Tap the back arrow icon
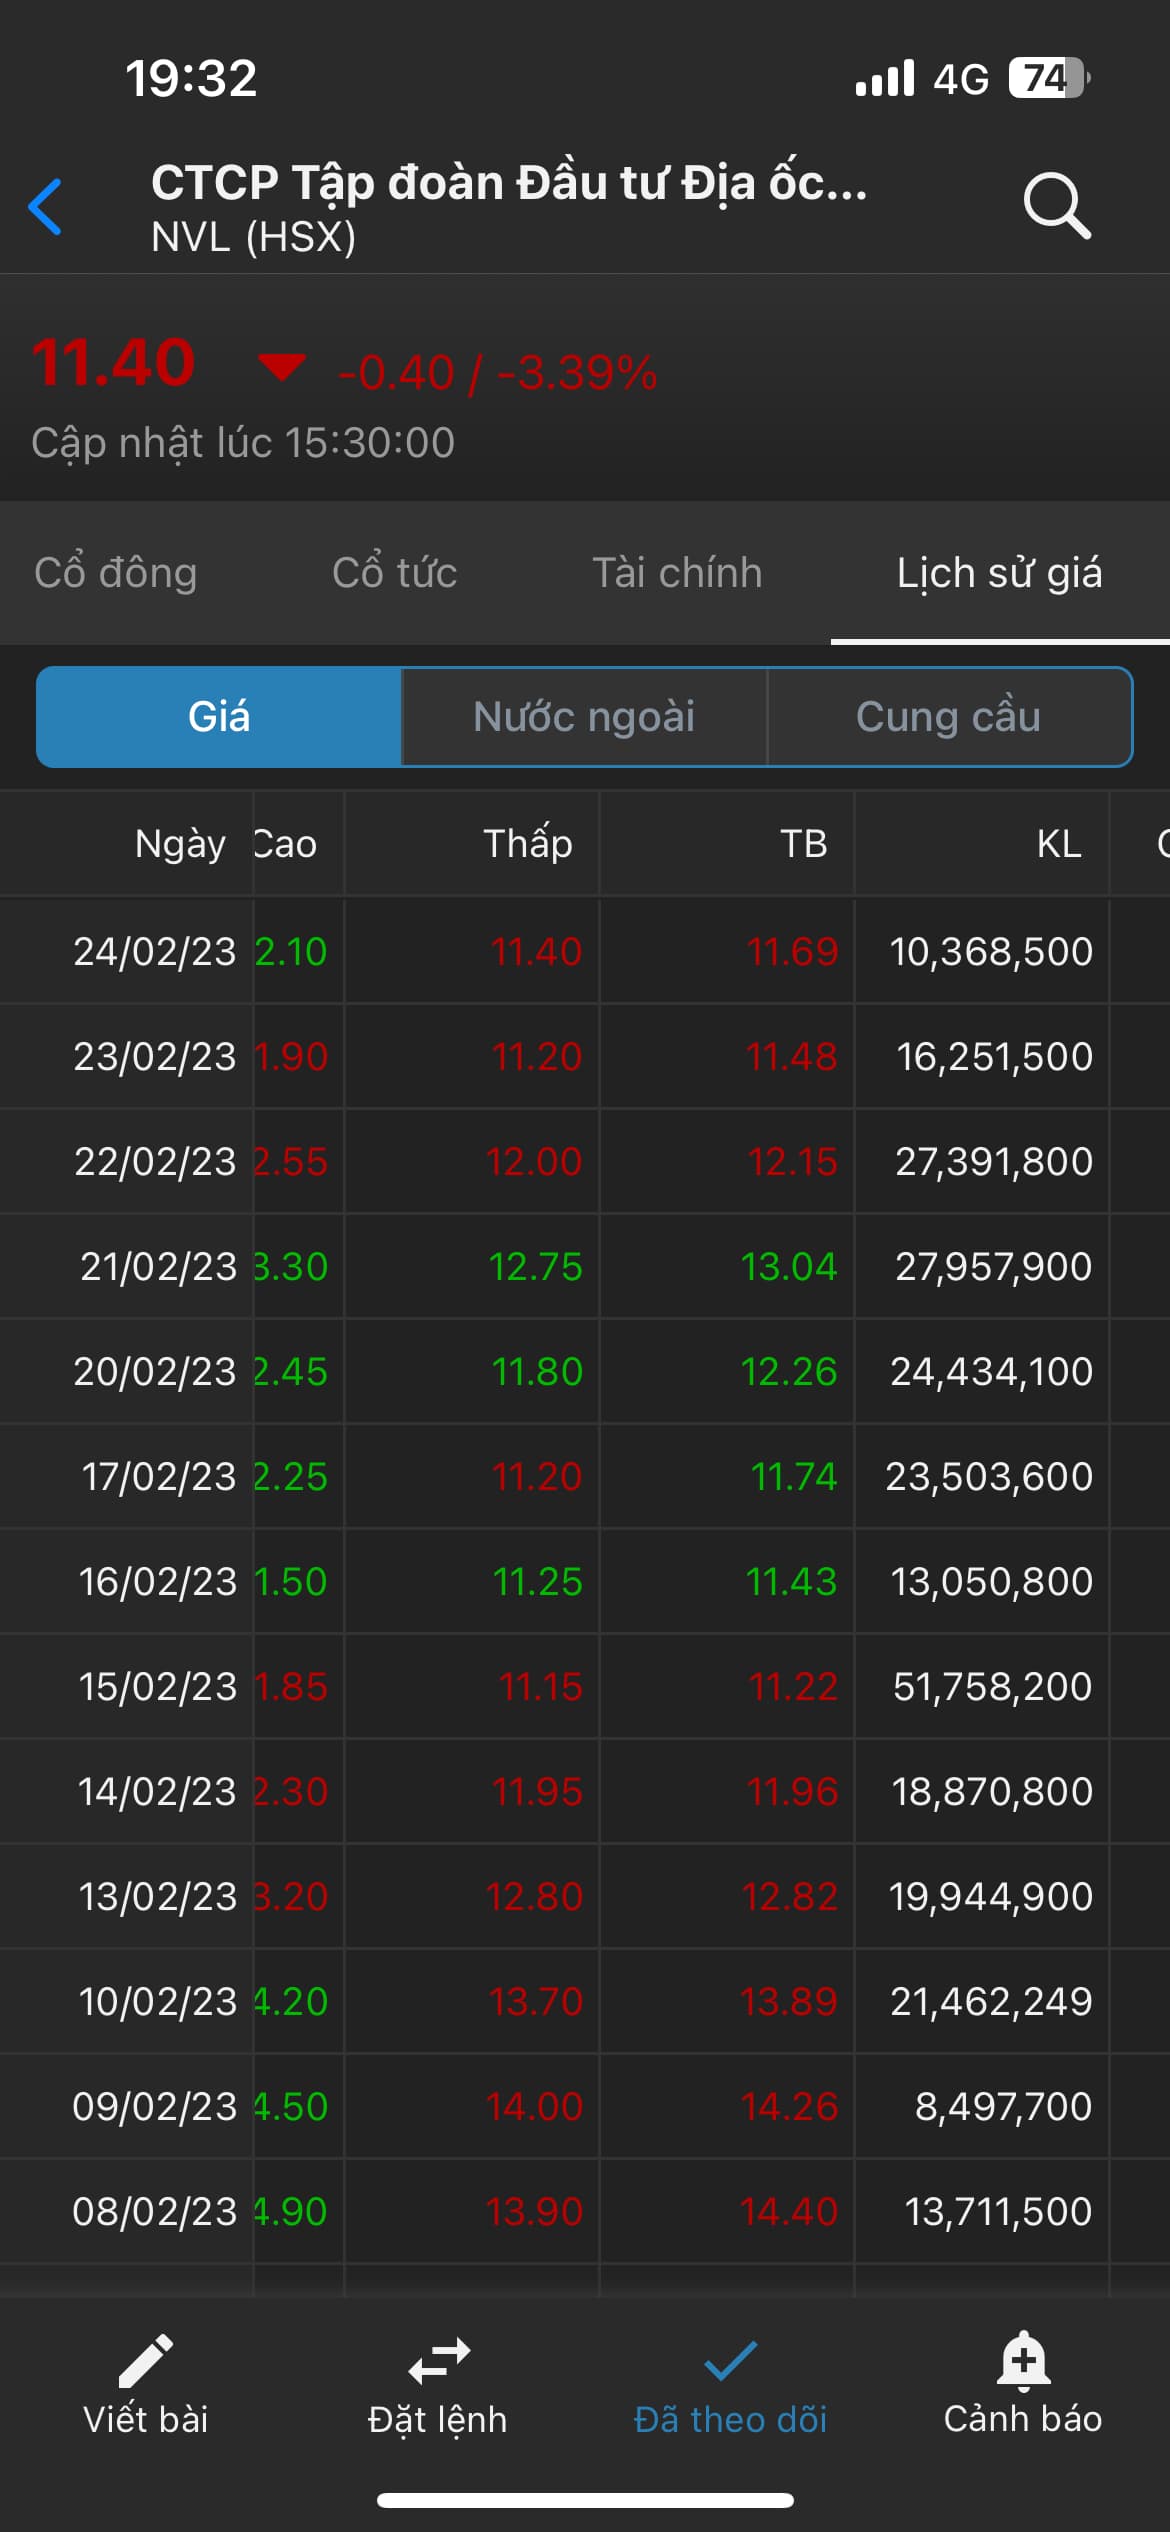 pos(46,207)
